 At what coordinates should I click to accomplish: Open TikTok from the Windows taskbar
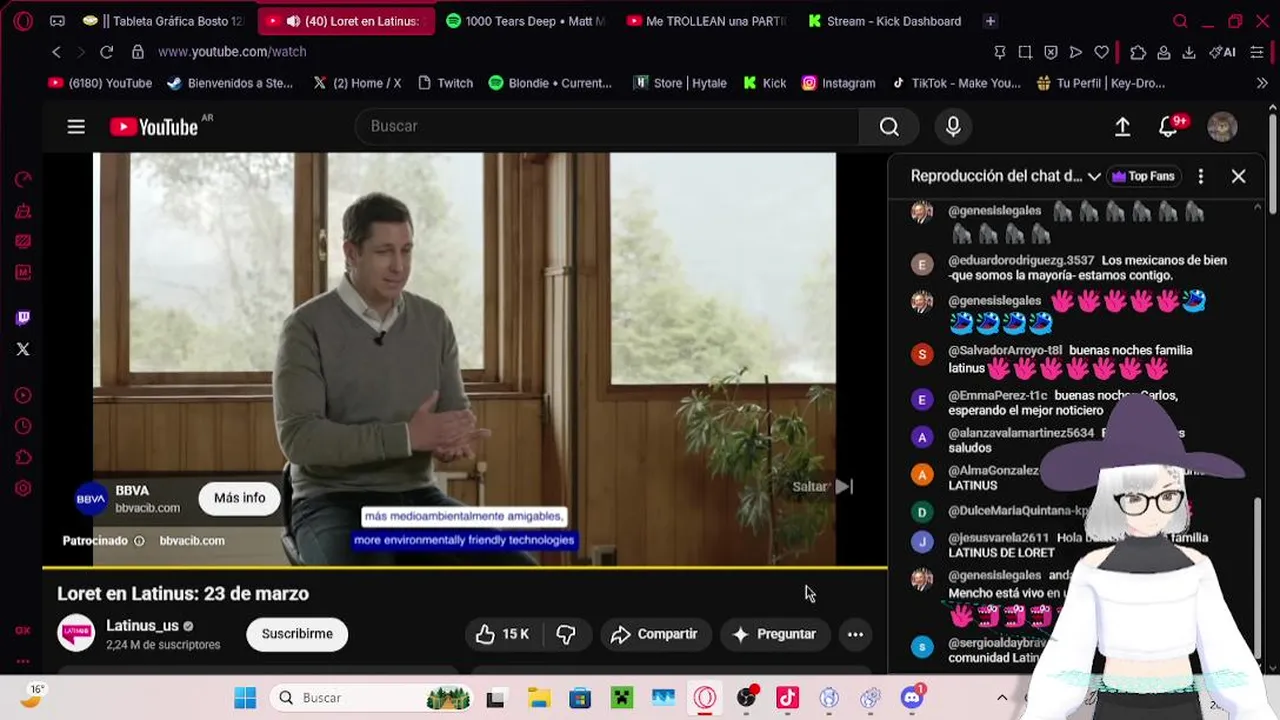(787, 698)
